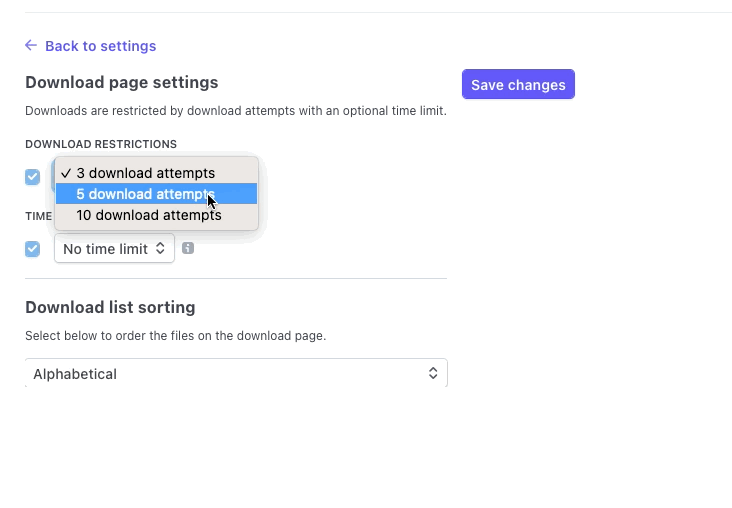Click the No time limit dropdown chevron

click(x=160, y=249)
